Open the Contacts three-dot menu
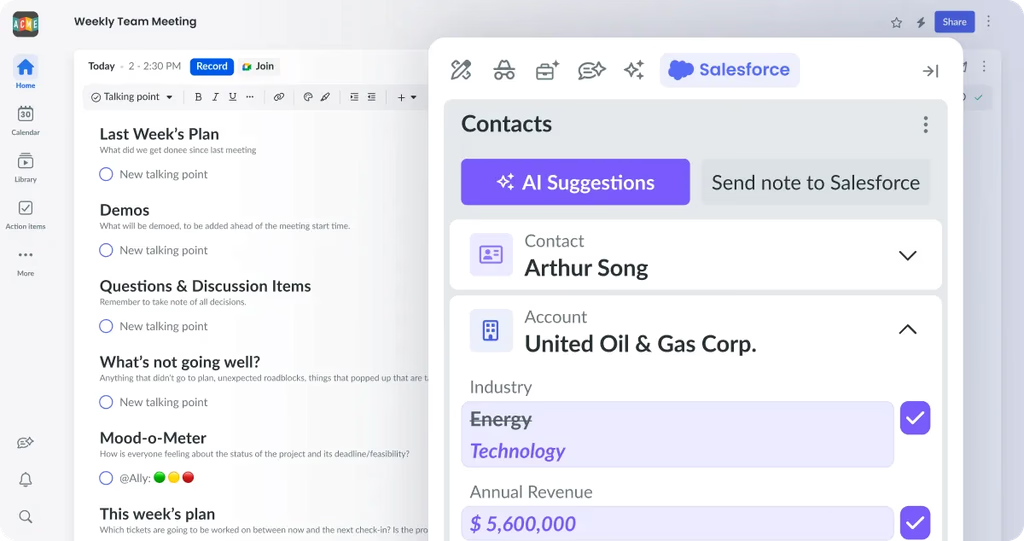Viewport: 1024px width, 541px height. click(925, 125)
